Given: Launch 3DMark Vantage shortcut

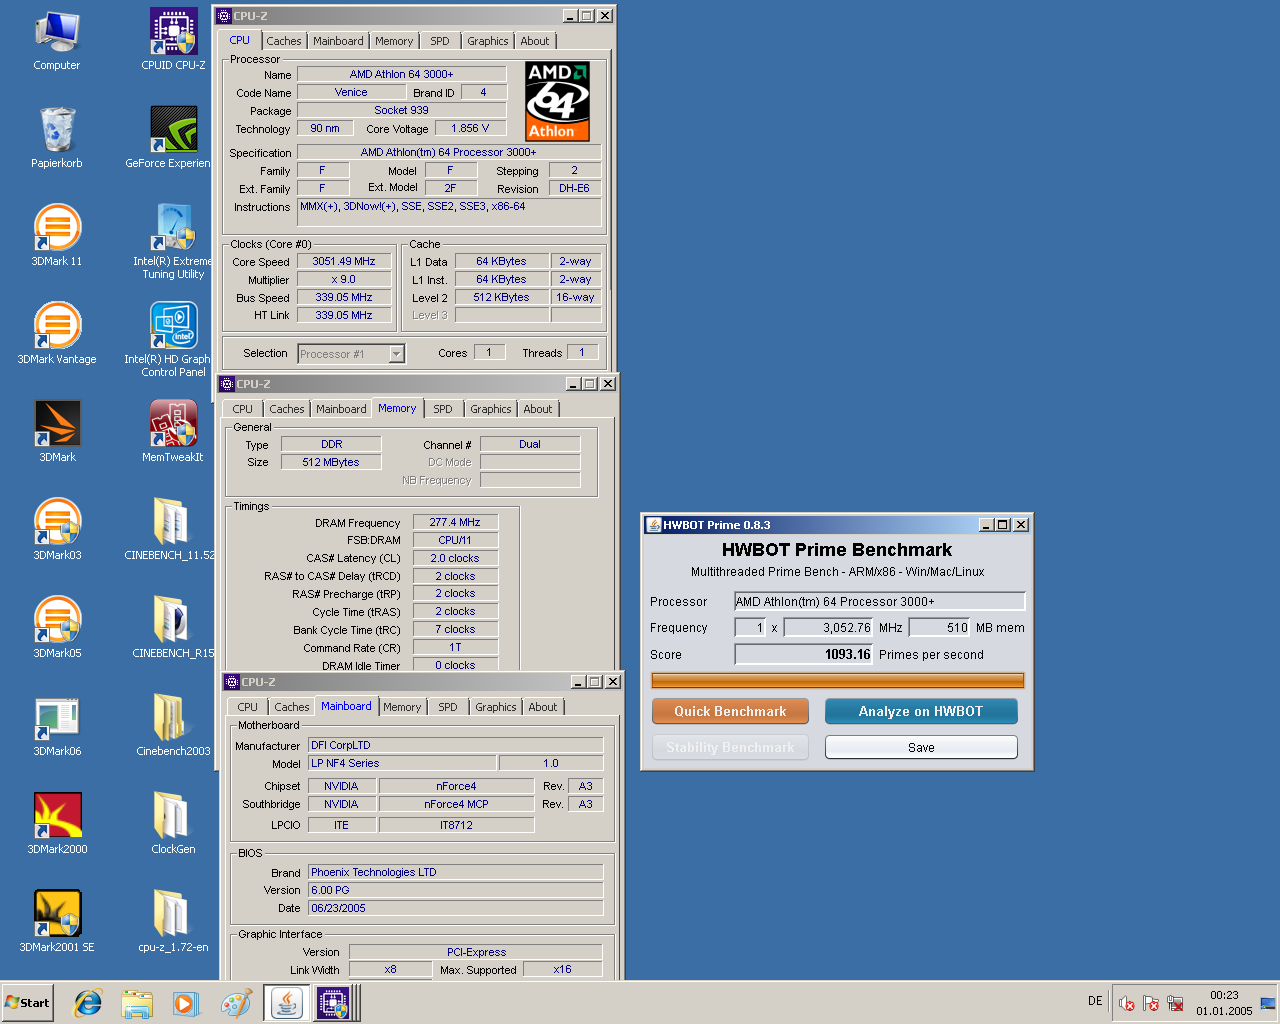Looking at the screenshot, I should (x=57, y=334).
